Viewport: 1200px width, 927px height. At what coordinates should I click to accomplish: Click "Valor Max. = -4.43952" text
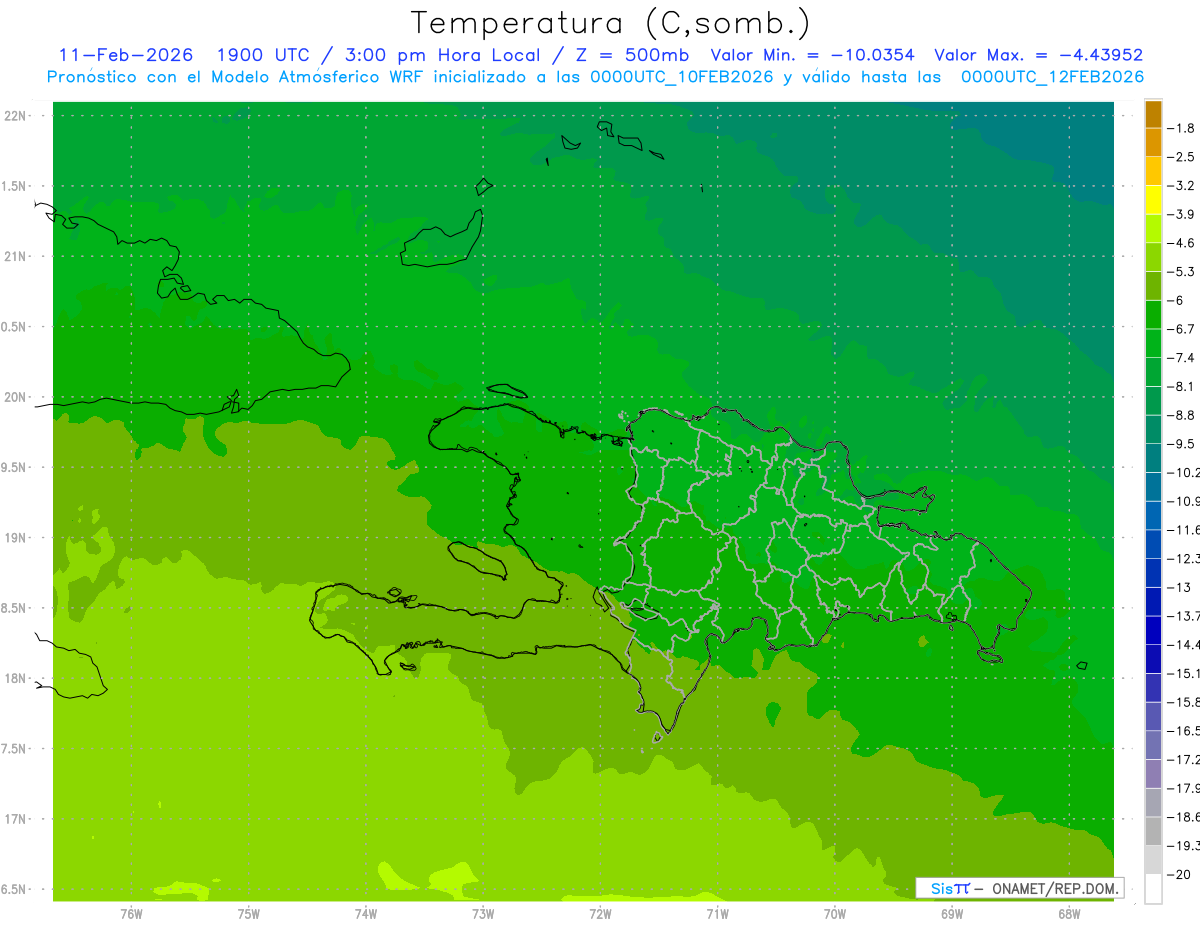click(x=1039, y=55)
